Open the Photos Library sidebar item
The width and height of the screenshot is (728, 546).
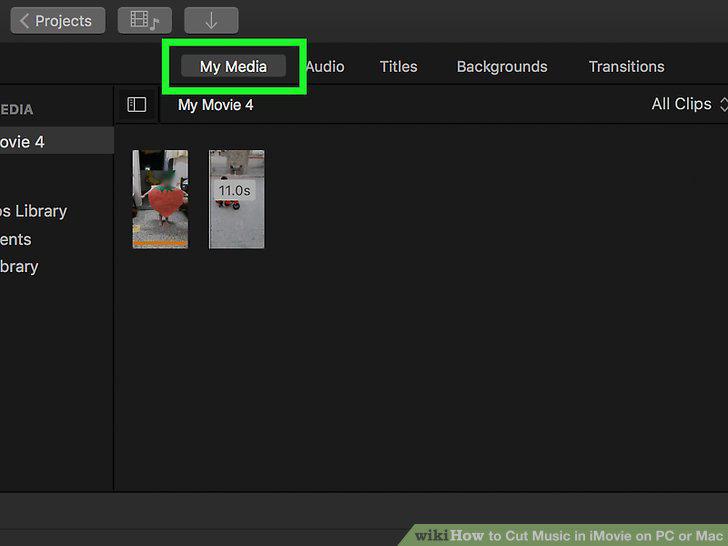click(33, 211)
